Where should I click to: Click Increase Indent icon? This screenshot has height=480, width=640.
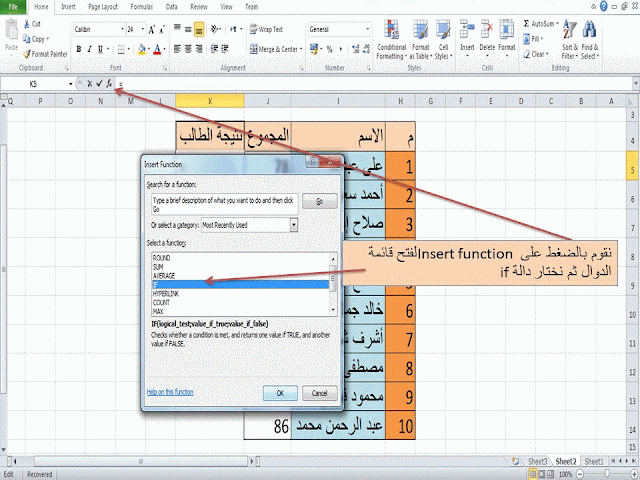click(x=225, y=49)
